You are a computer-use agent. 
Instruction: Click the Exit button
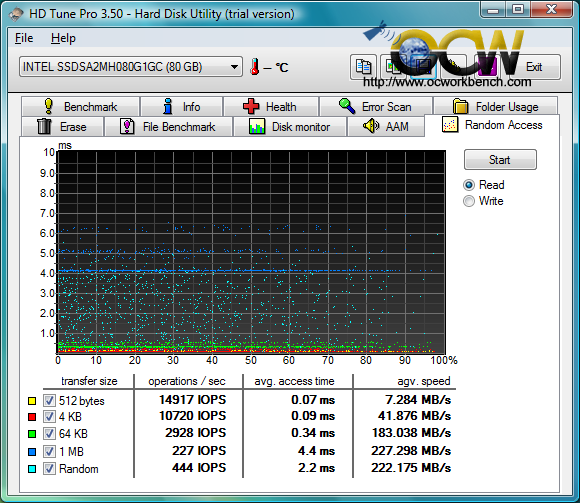click(534, 67)
